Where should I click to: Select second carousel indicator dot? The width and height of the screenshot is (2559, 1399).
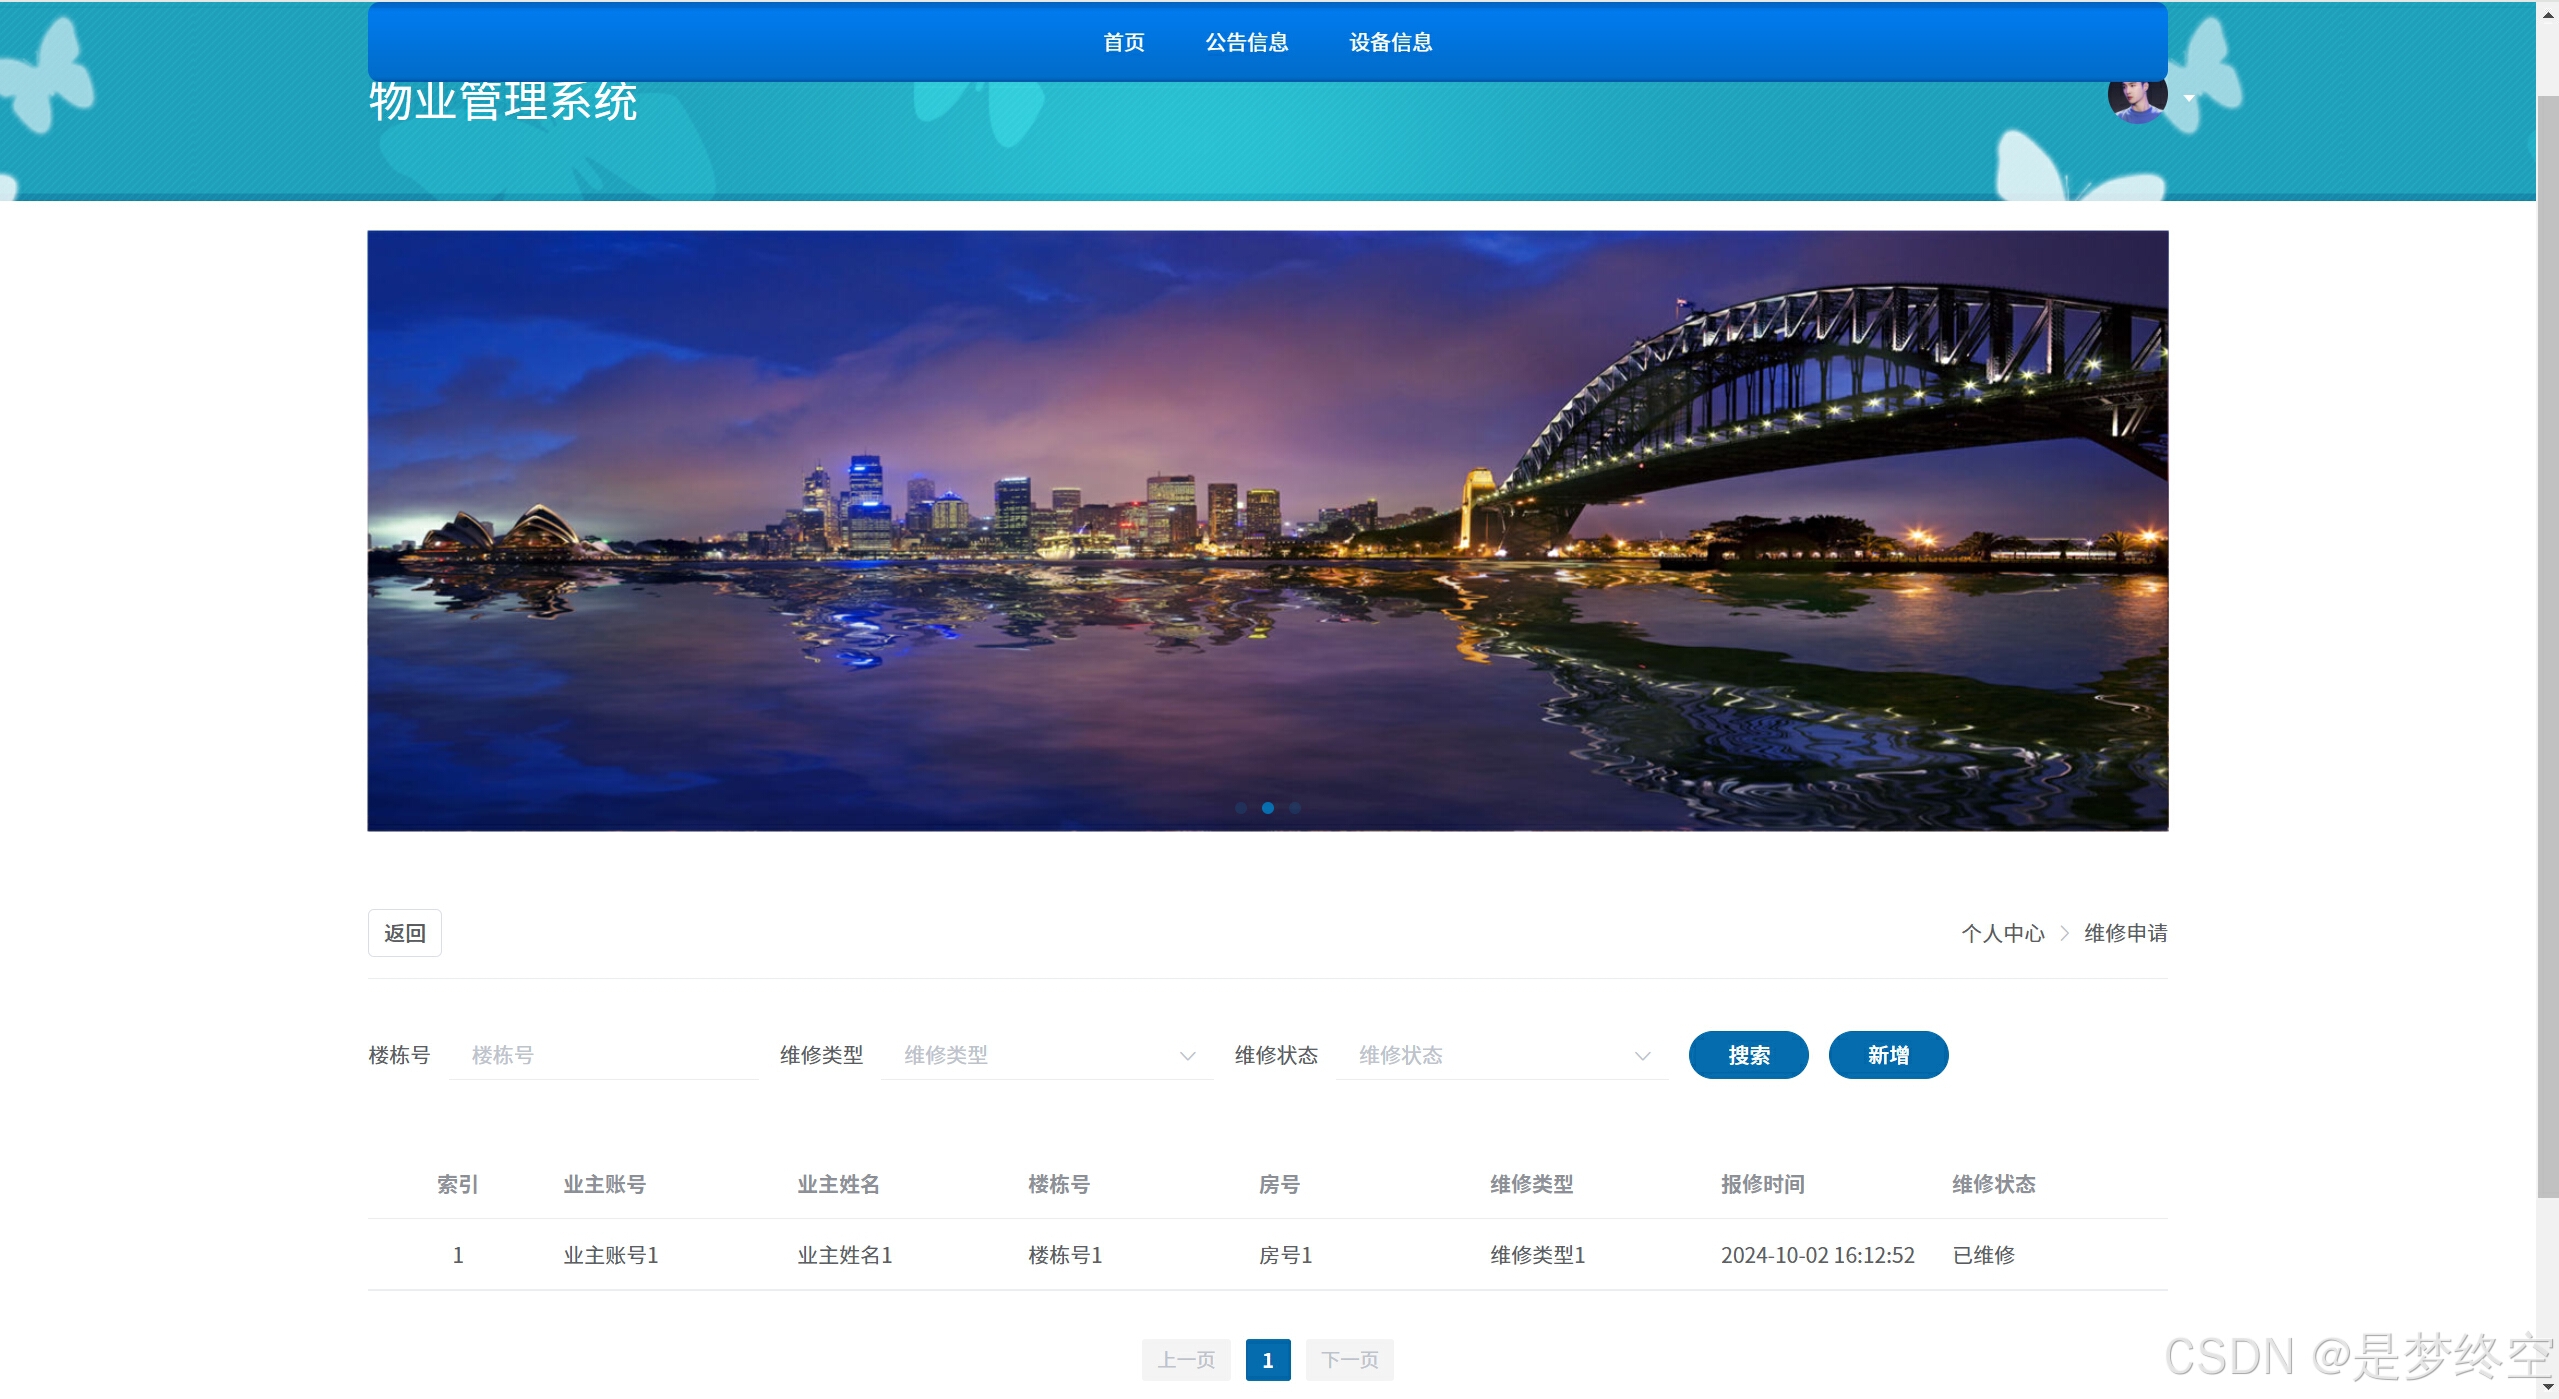(x=1267, y=808)
